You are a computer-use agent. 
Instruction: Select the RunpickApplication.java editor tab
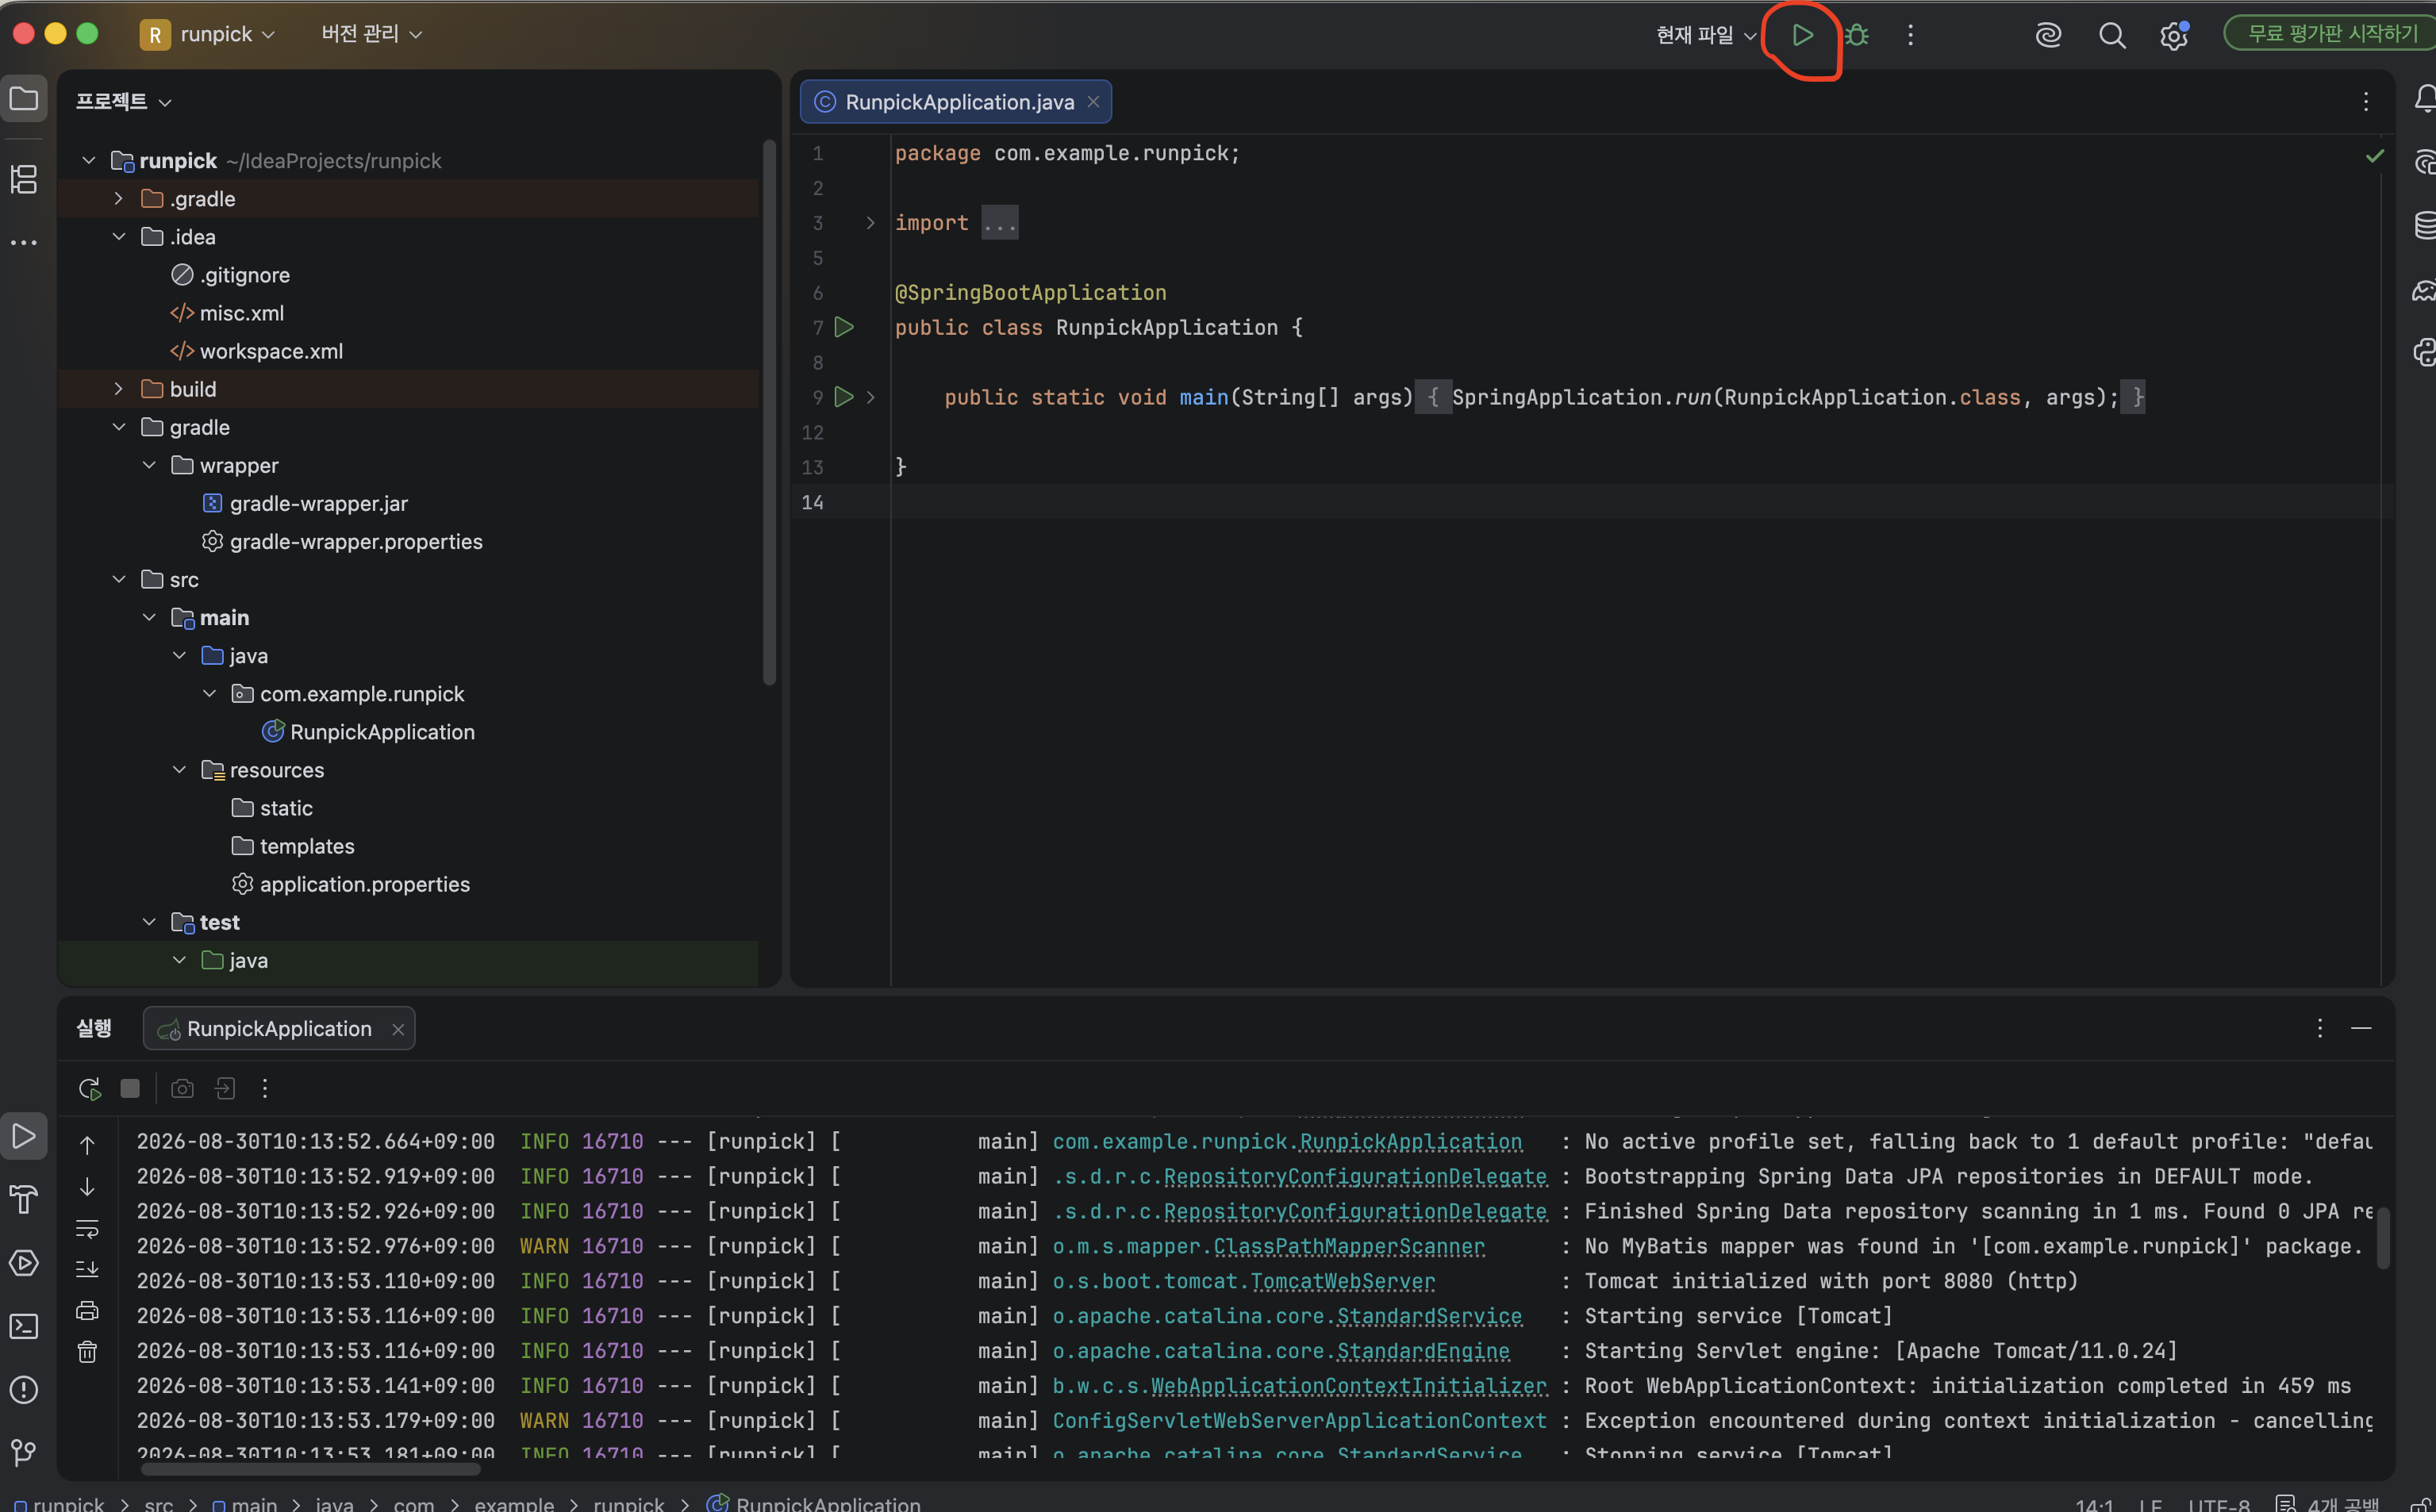[x=956, y=102]
